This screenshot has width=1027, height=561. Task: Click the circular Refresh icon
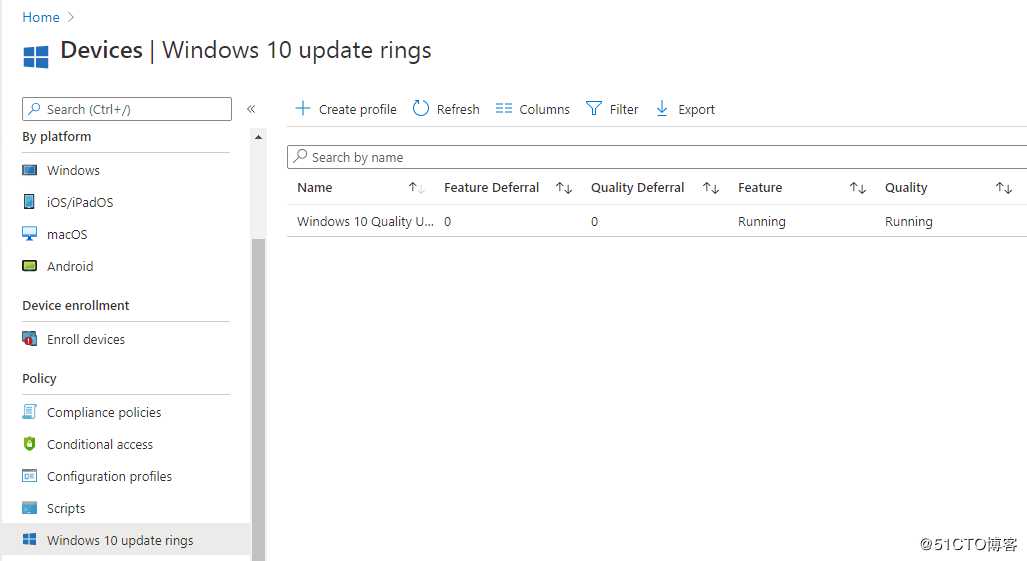[x=420, y=109]
